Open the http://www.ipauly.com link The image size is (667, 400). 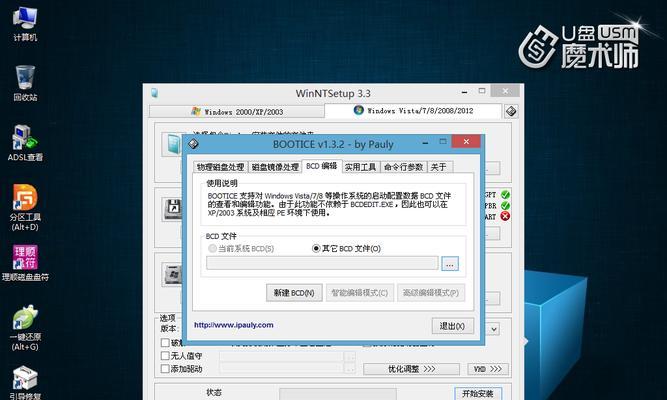(x=234, y=325)
